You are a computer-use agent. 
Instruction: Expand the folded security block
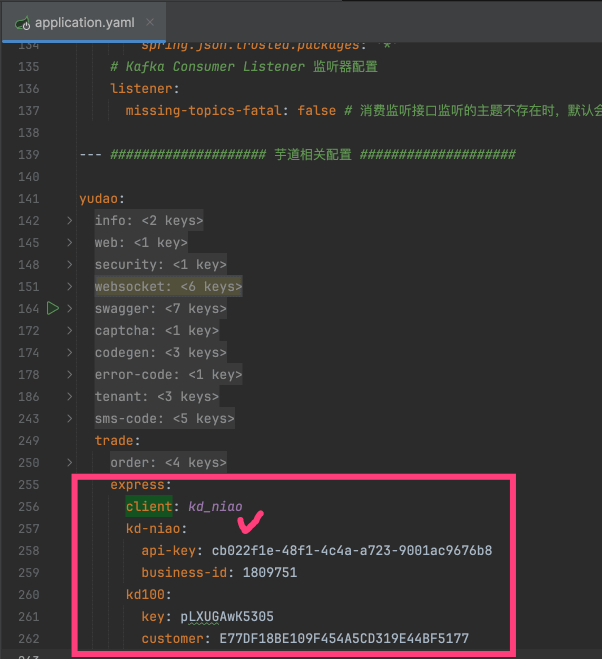pyautogui.click(x=69, y=264)
